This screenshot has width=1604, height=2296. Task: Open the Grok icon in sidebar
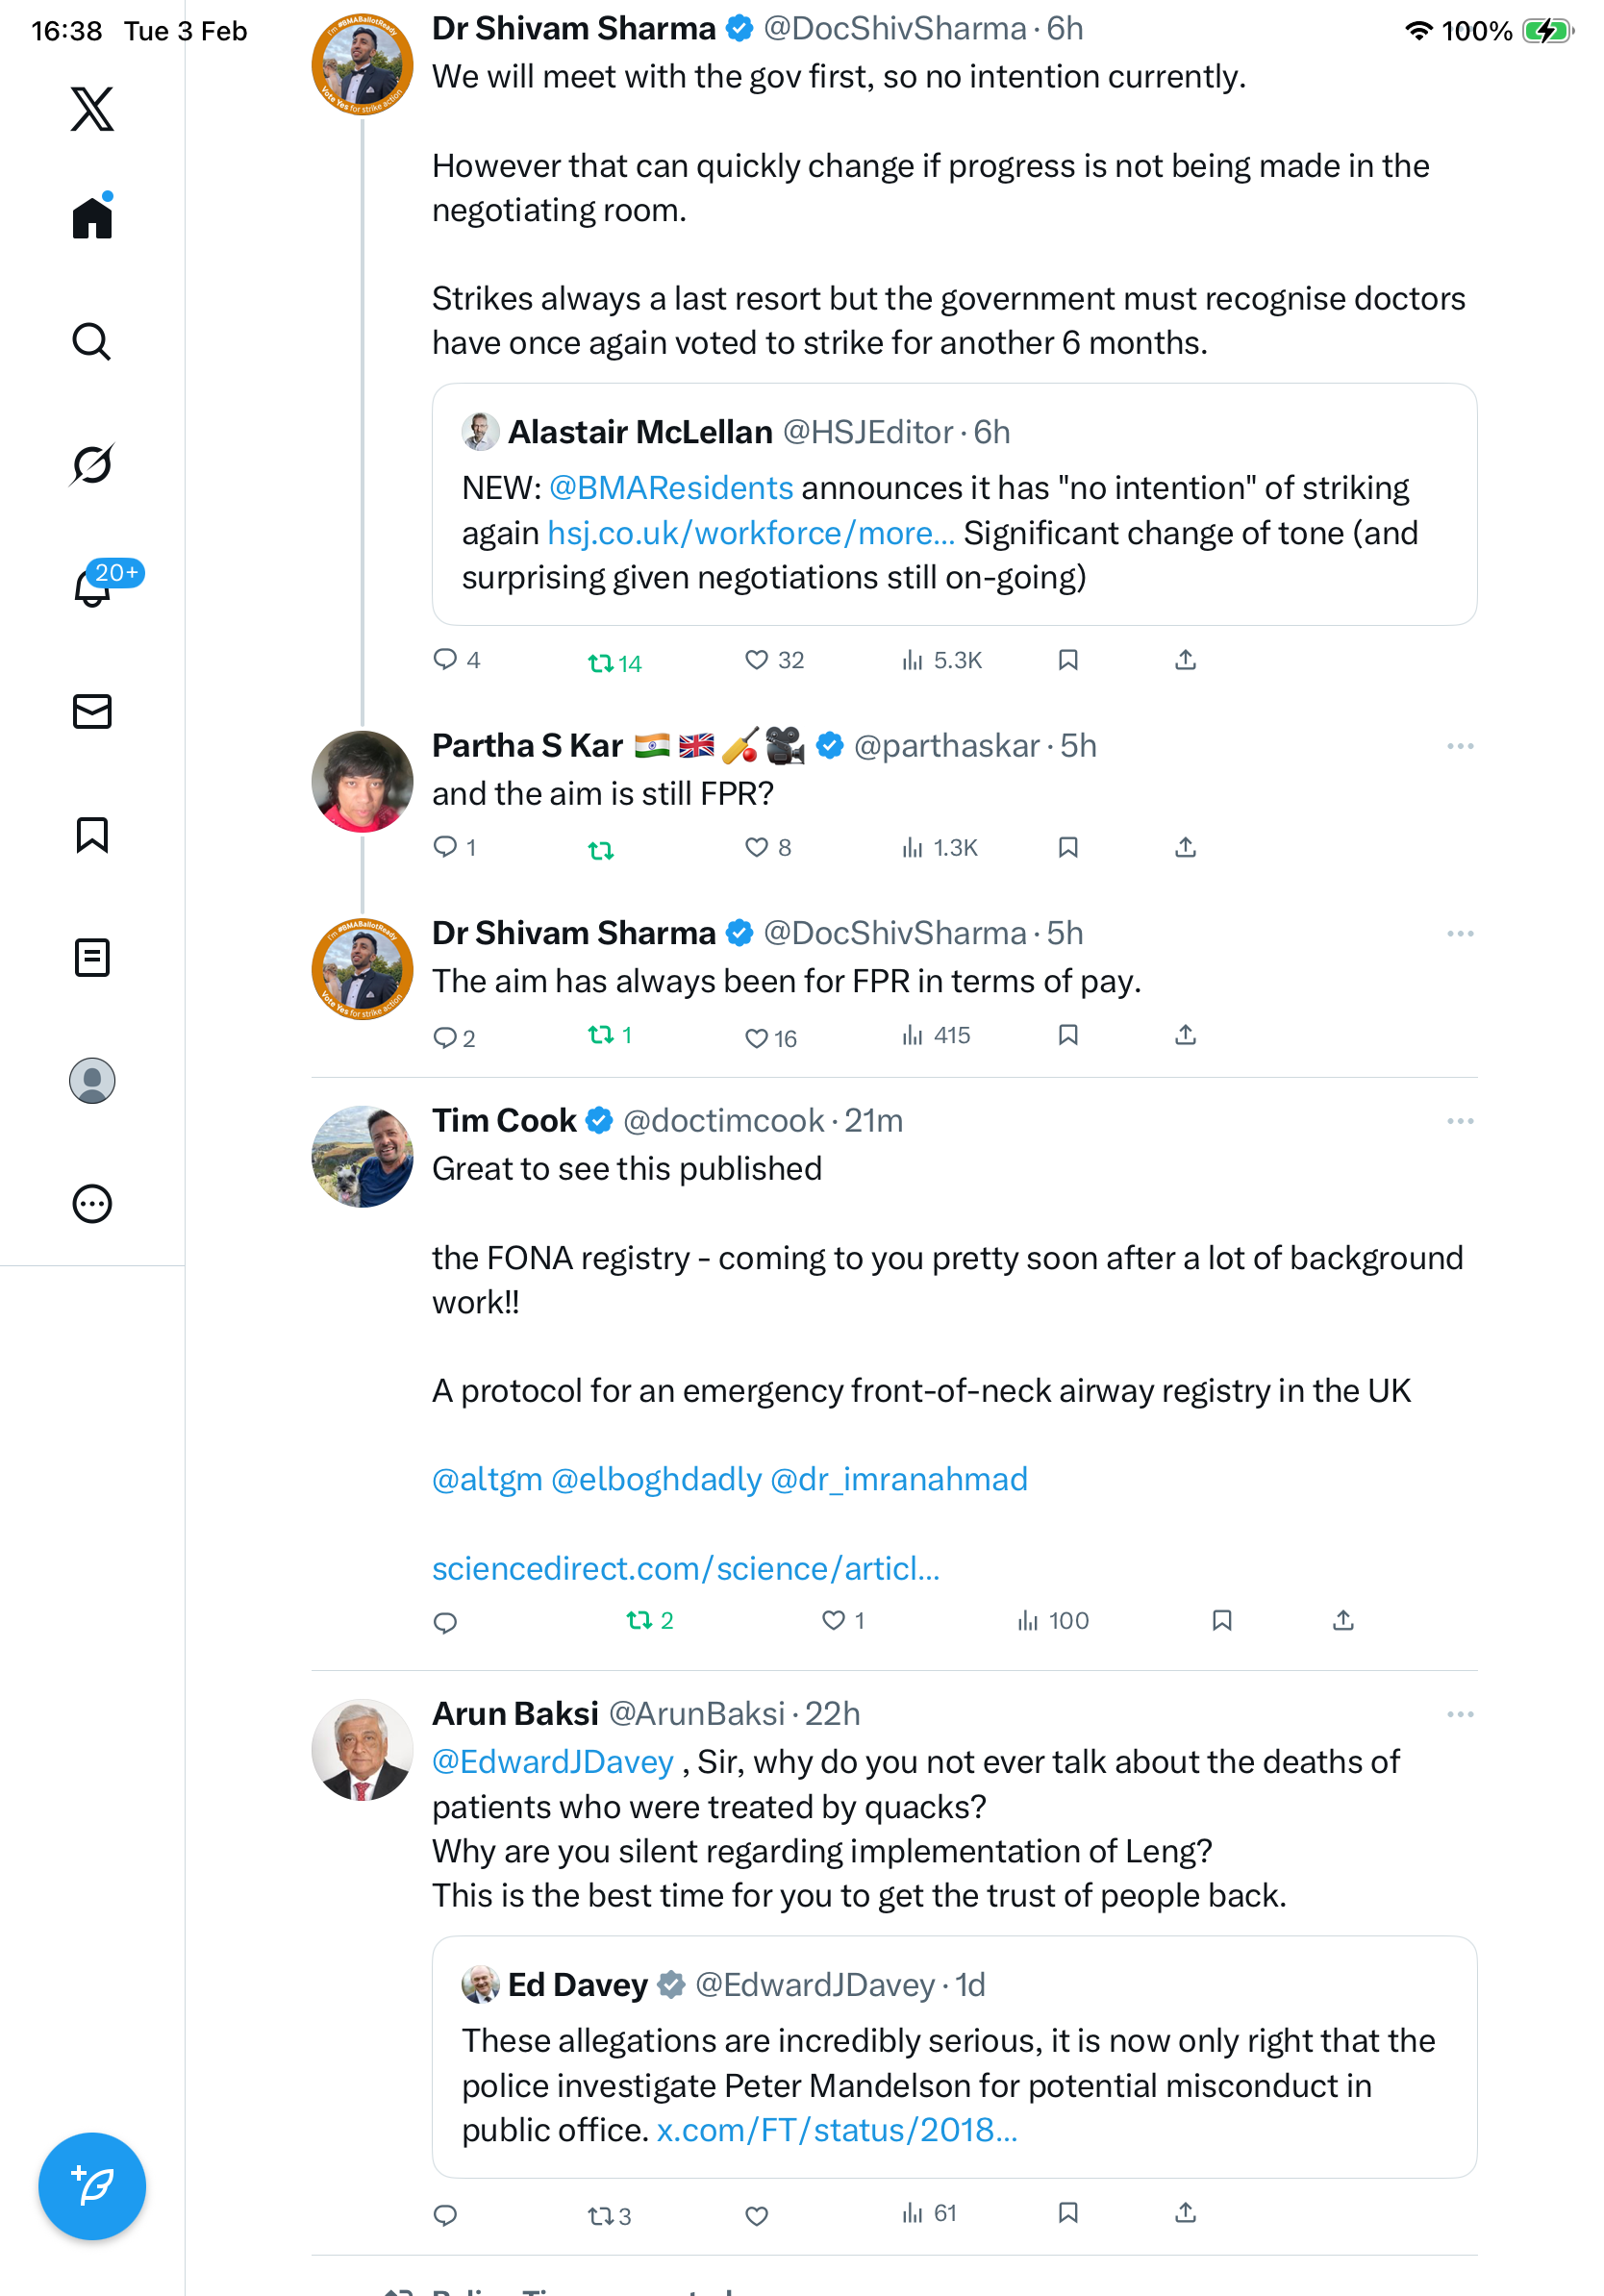point(92,464)
